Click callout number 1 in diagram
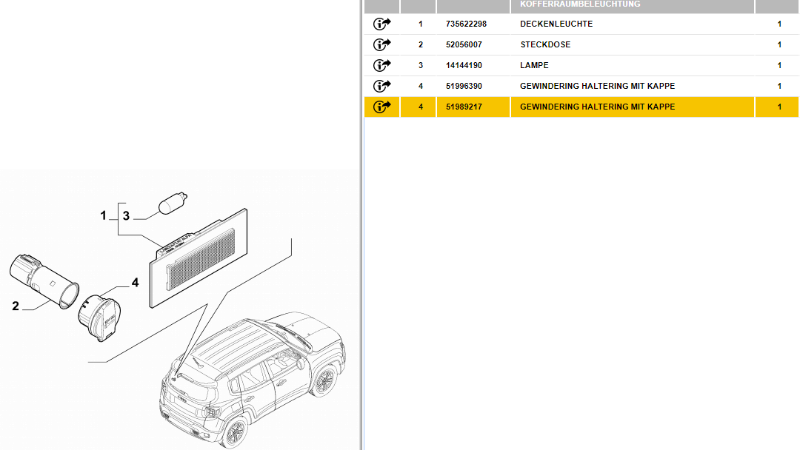The height and width of the screenshot is (450, 800). coord(103,215)
